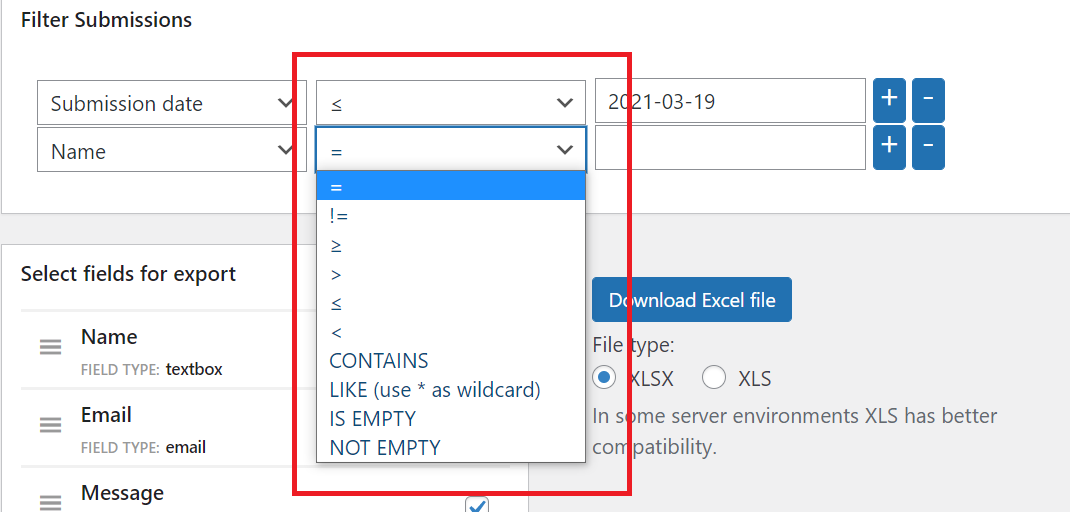Image resolution: width=1070 pixels, height=512 pixels.
Task: Click the empty value field for Name filter
Action: 729,148
